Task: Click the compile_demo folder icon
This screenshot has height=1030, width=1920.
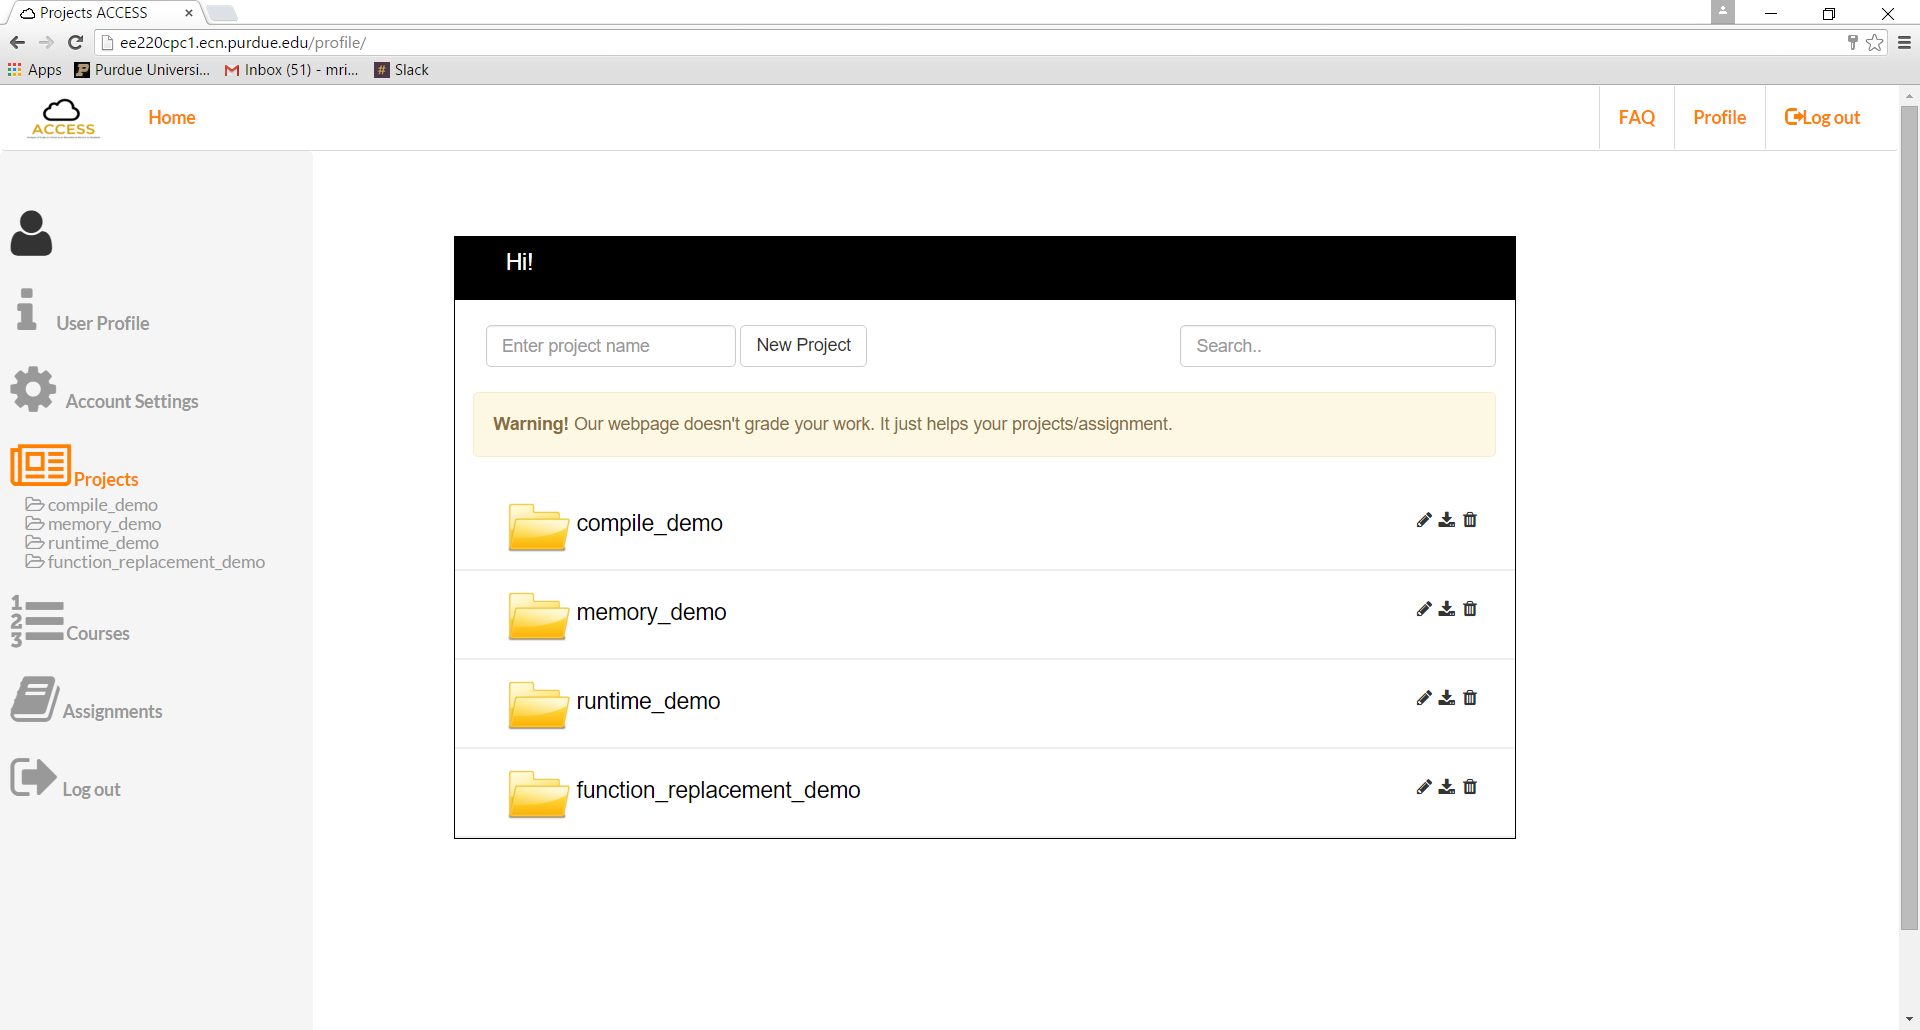Action: 538,527
